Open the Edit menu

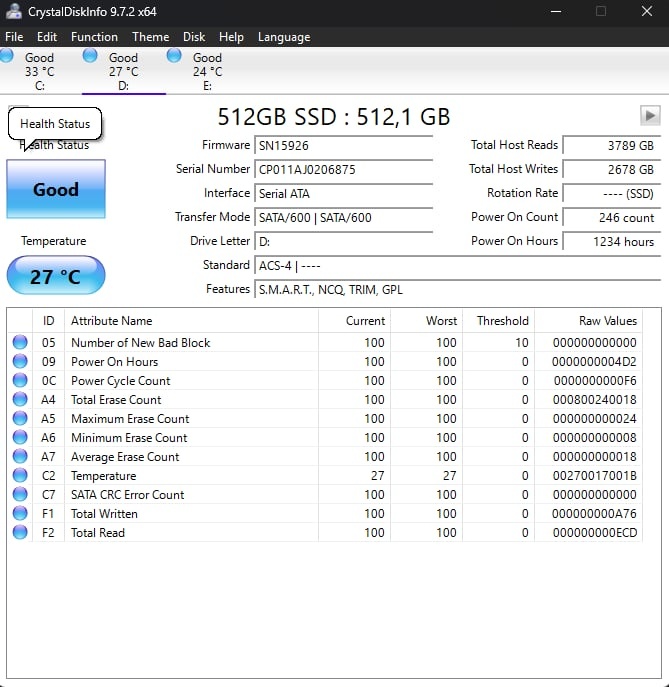[x=46, y=37]
